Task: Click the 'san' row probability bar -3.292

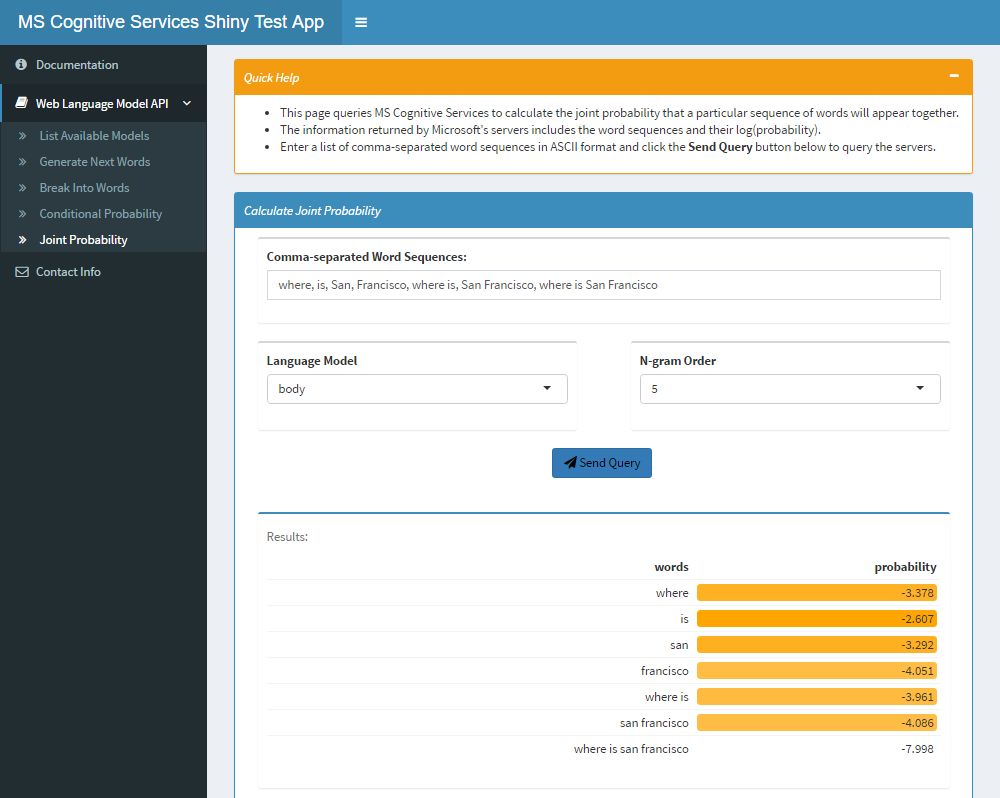Action: point(816,645)
